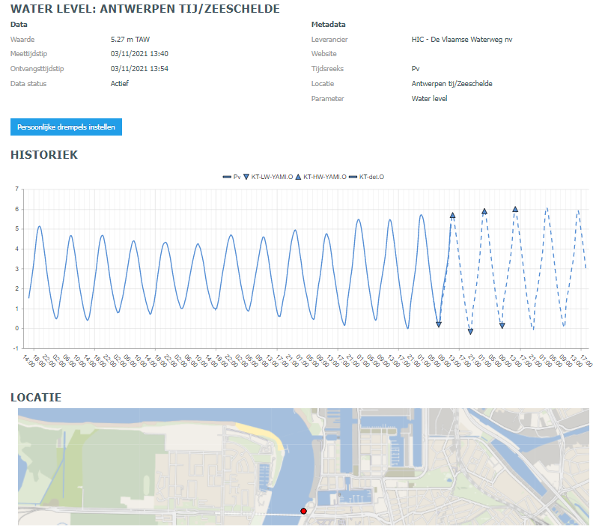Click the Tijdreeks label
606x526 pixels.
click(327, 68)
